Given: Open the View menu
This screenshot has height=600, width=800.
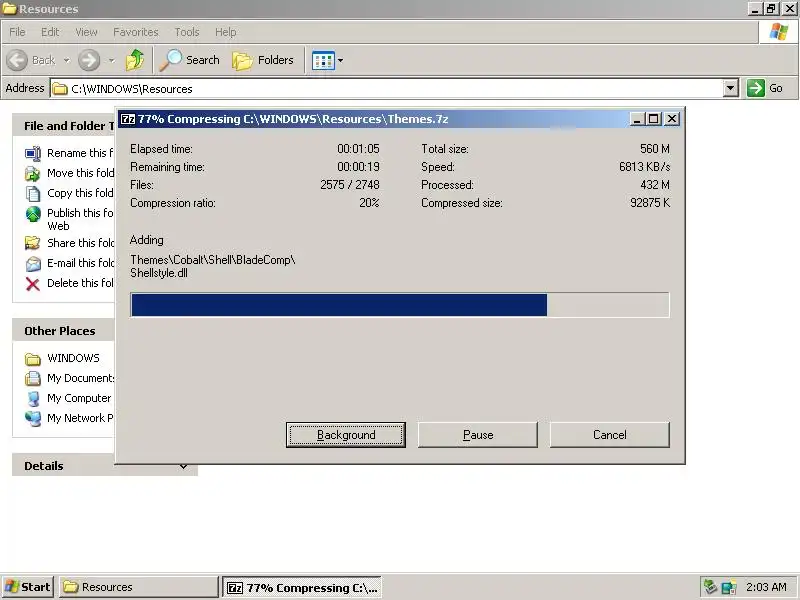Looking at the screenshot, I should coord(86,32).
